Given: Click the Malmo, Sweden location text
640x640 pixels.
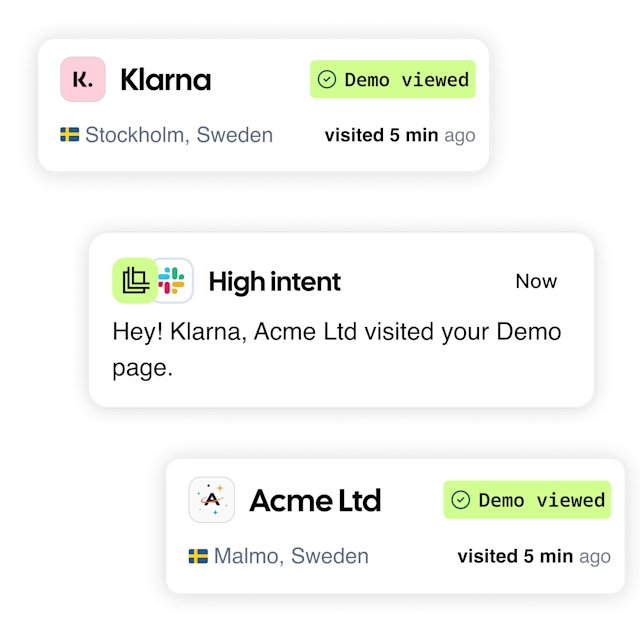Looking at the screenshot, I should [x=291, y=556].
